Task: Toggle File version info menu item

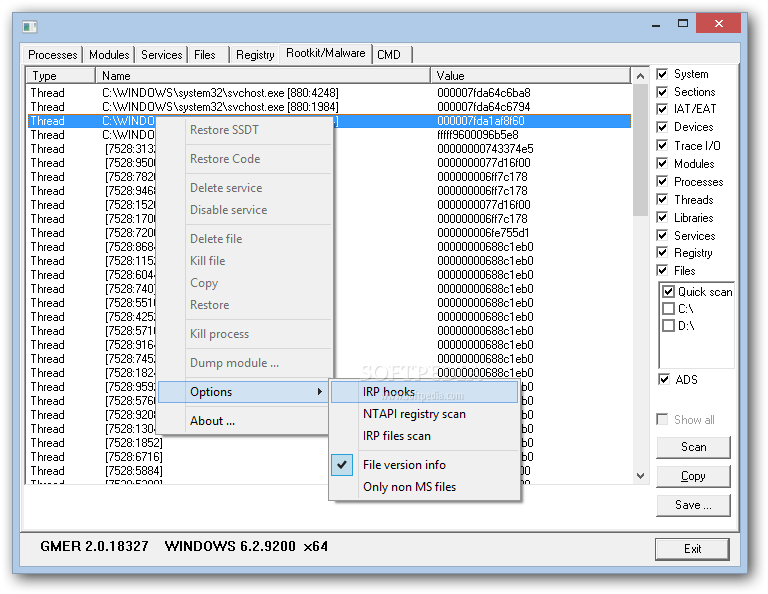Action: coord(424,465)
